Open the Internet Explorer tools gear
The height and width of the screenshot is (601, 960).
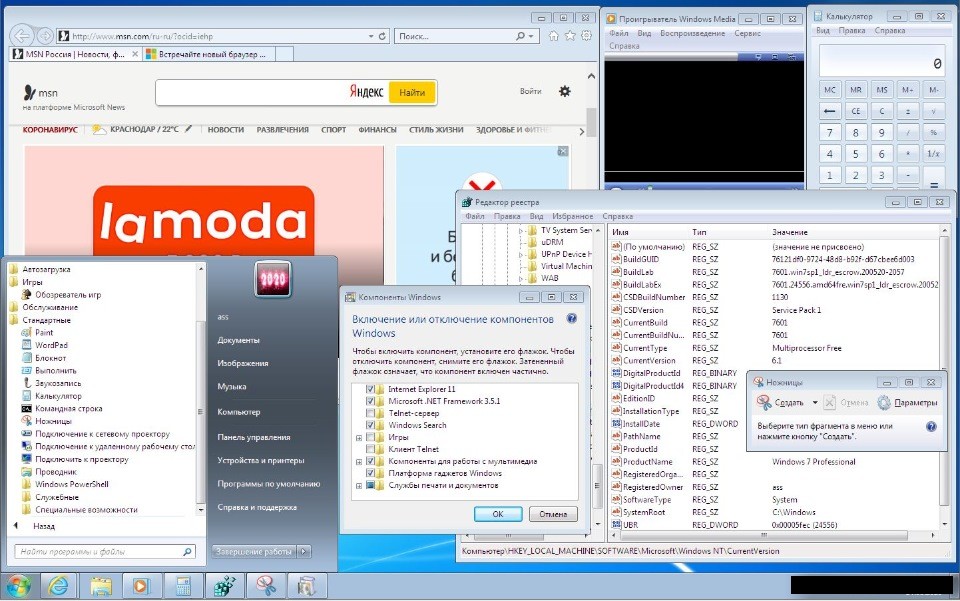(x=587, y=36)
